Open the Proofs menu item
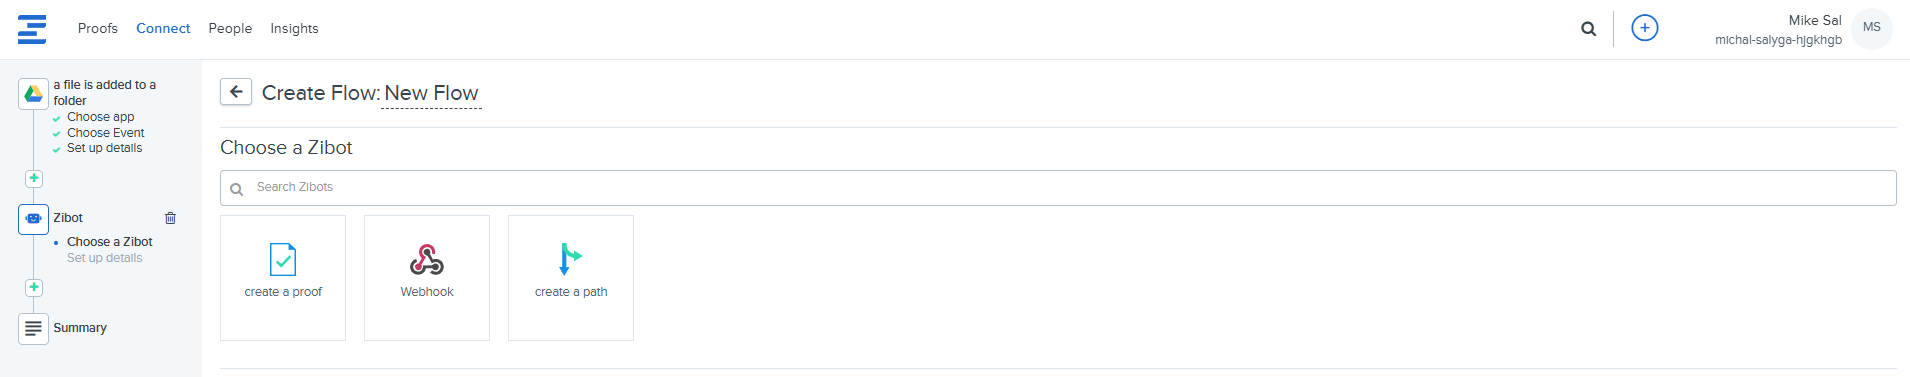Screen dimensions: 1910x377 coord(98,28)
